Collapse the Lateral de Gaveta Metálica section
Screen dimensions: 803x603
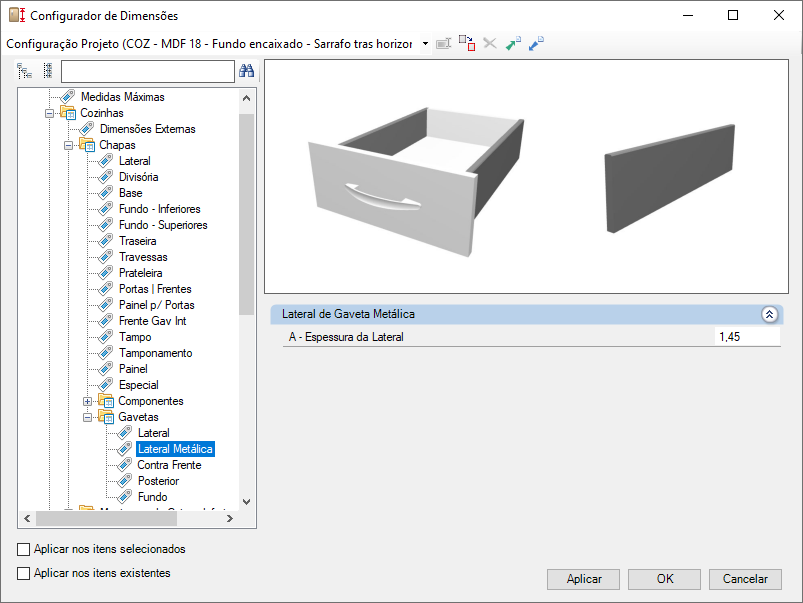(x=769, y=314)
